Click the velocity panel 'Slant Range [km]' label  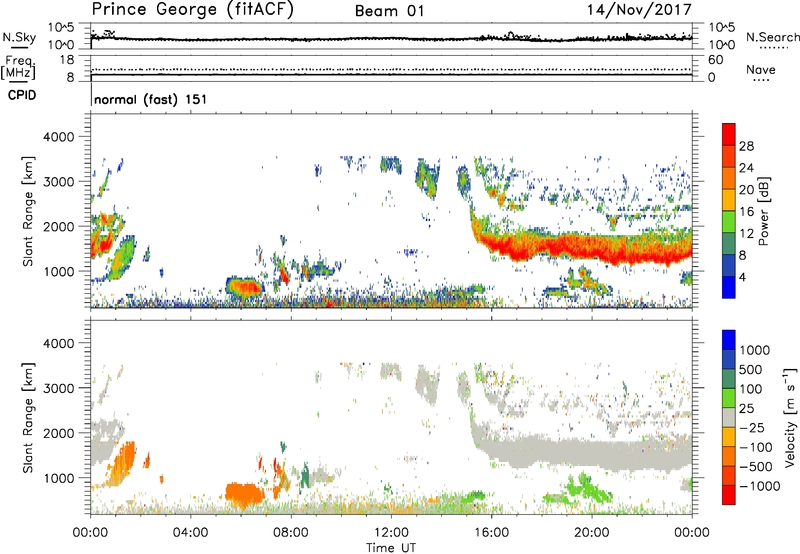[28, 417]
